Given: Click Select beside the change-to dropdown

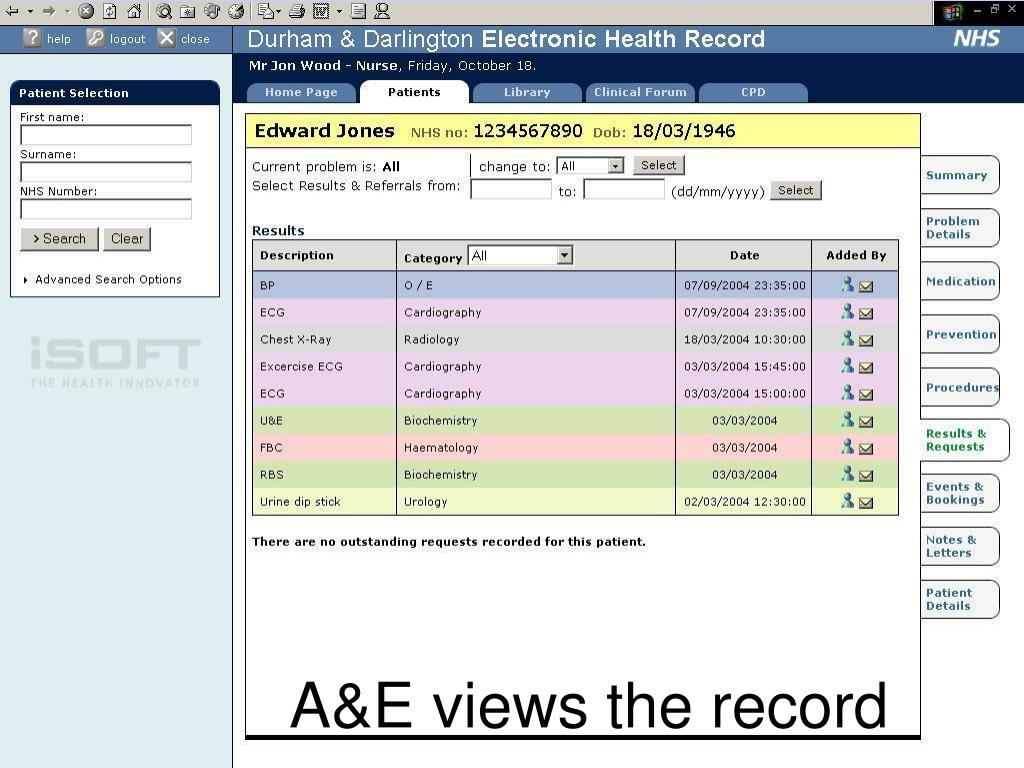Looking at the screenshot, I should 658,165.
